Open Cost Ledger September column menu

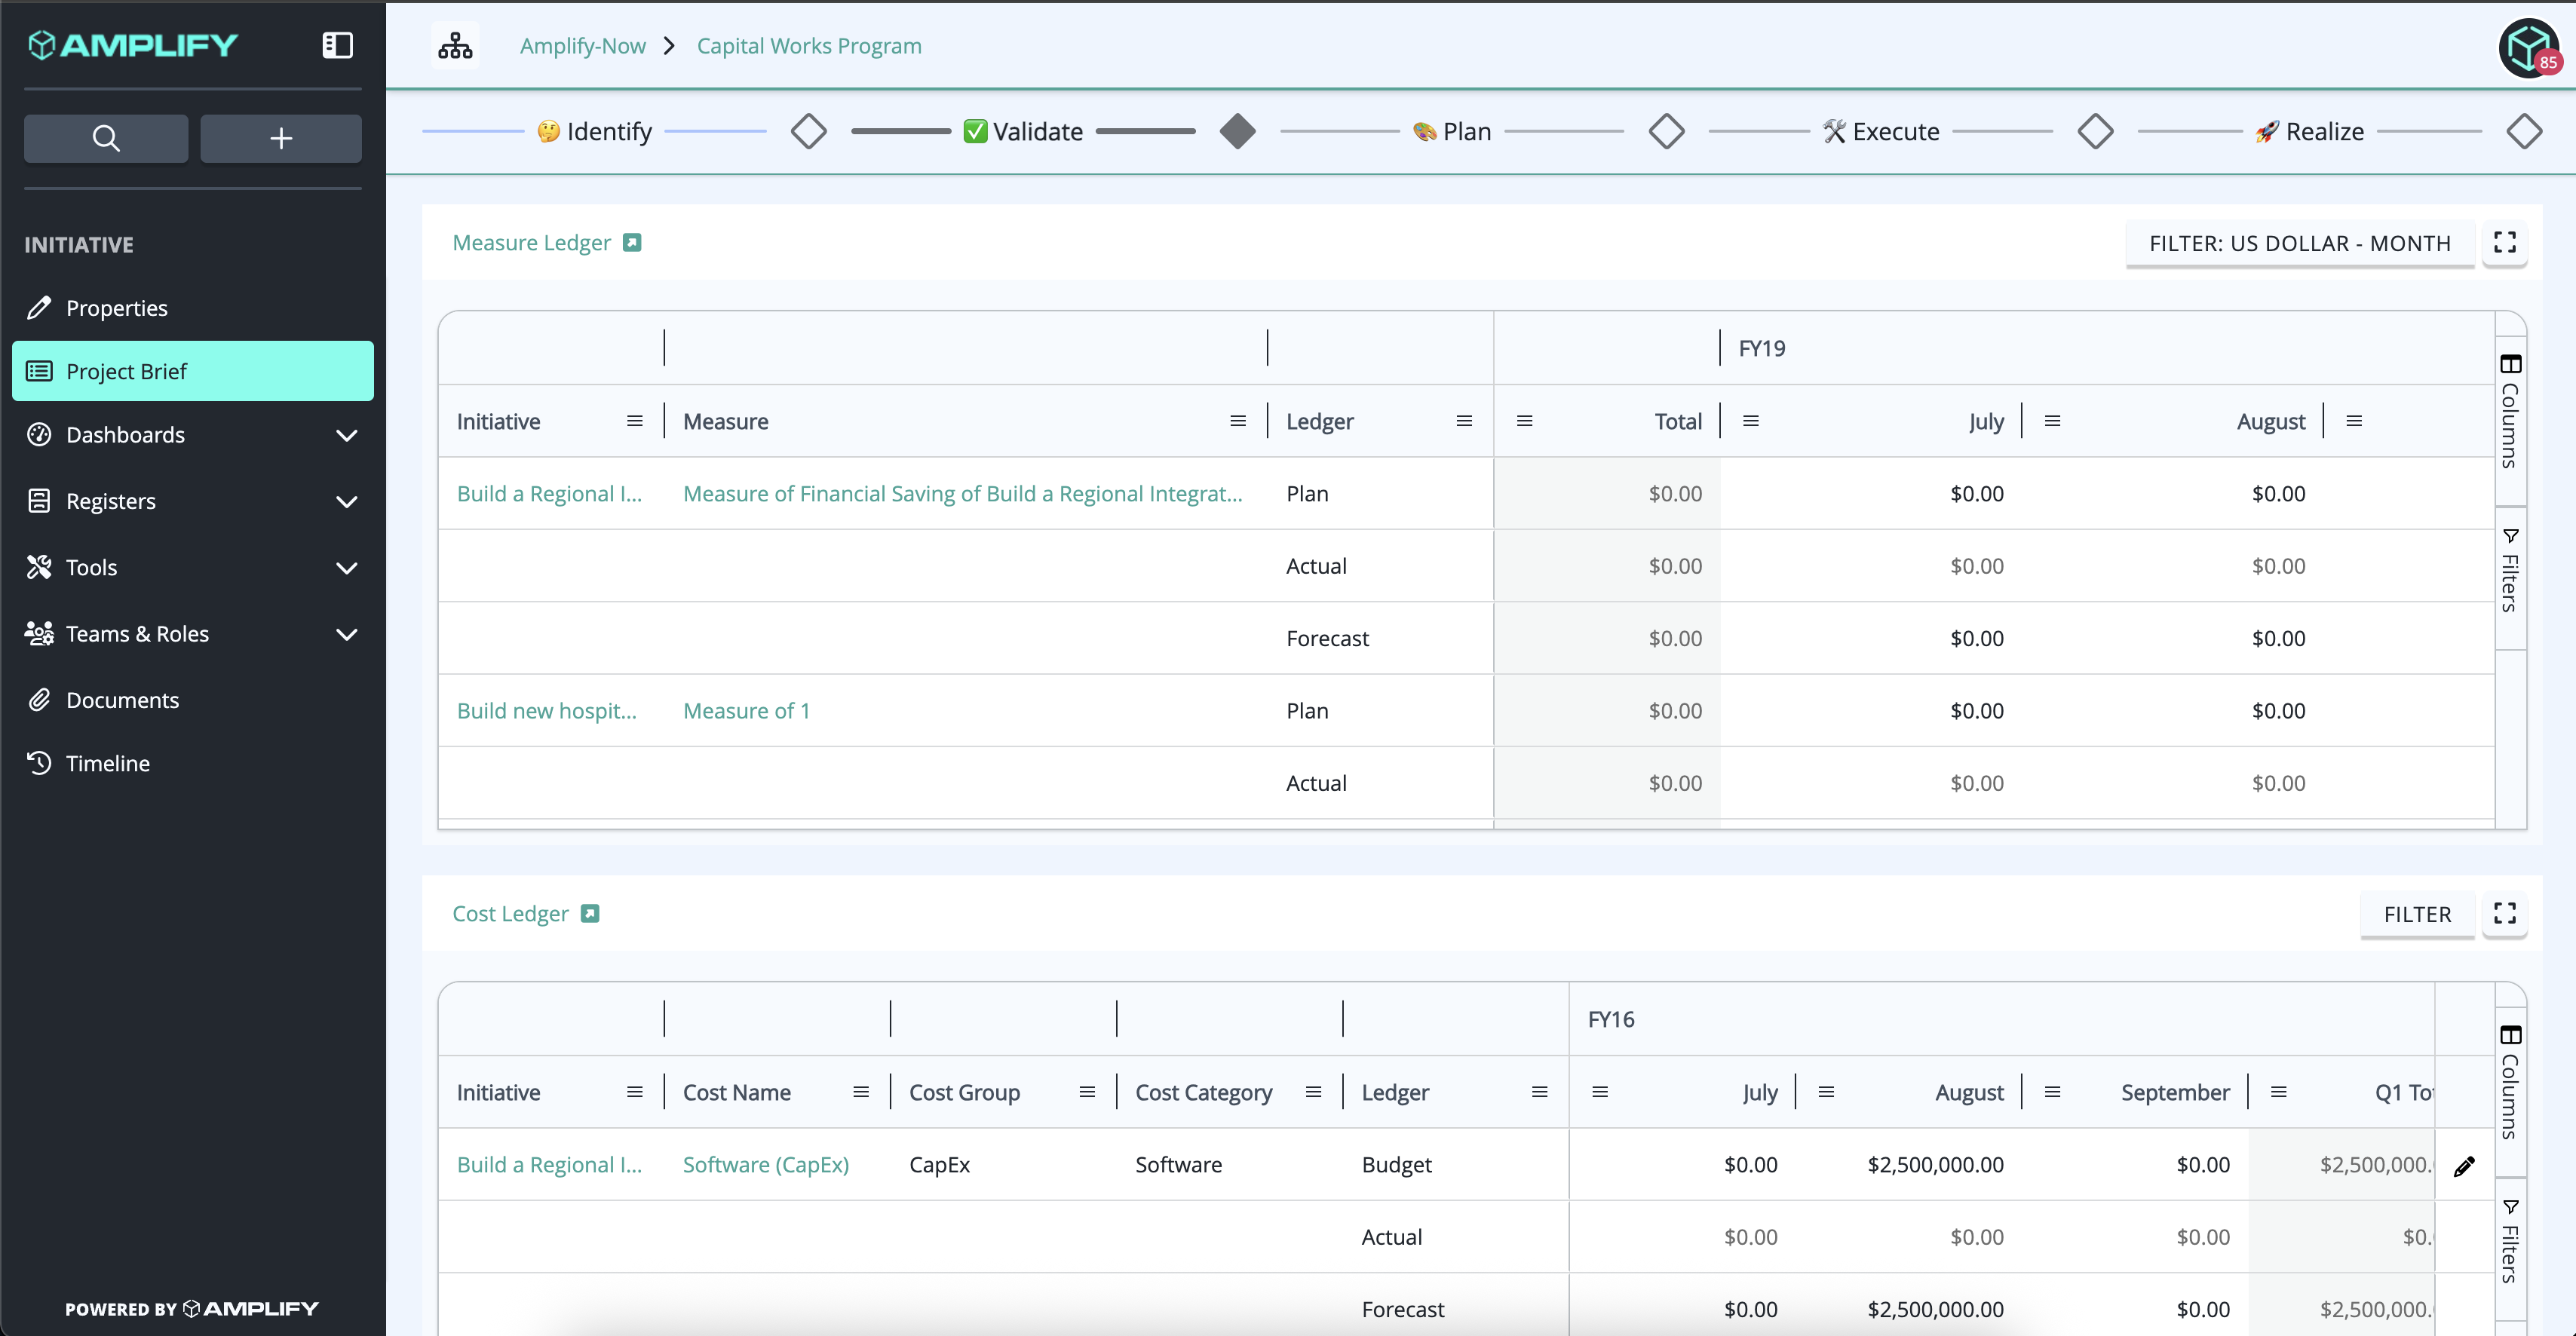point(2053,1092)
